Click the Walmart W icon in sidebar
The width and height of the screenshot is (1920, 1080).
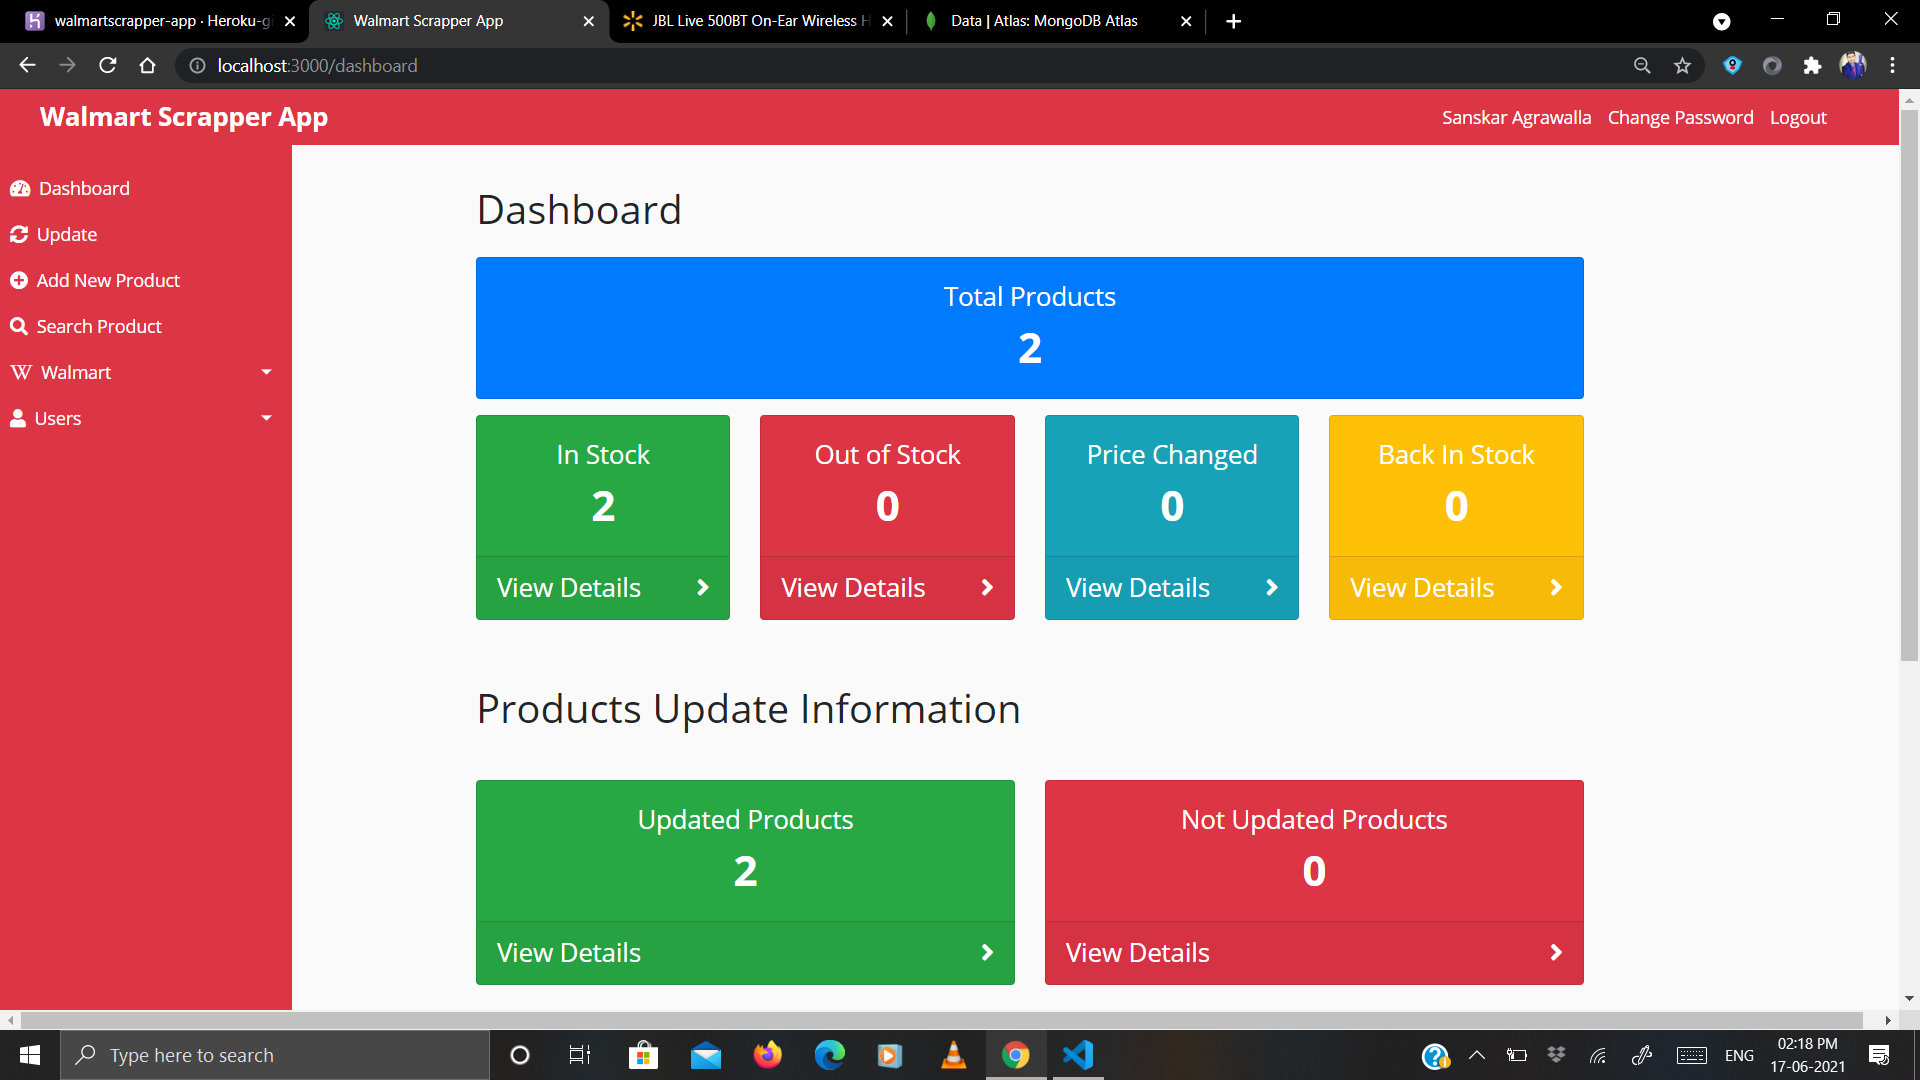(x=20, y=372)
